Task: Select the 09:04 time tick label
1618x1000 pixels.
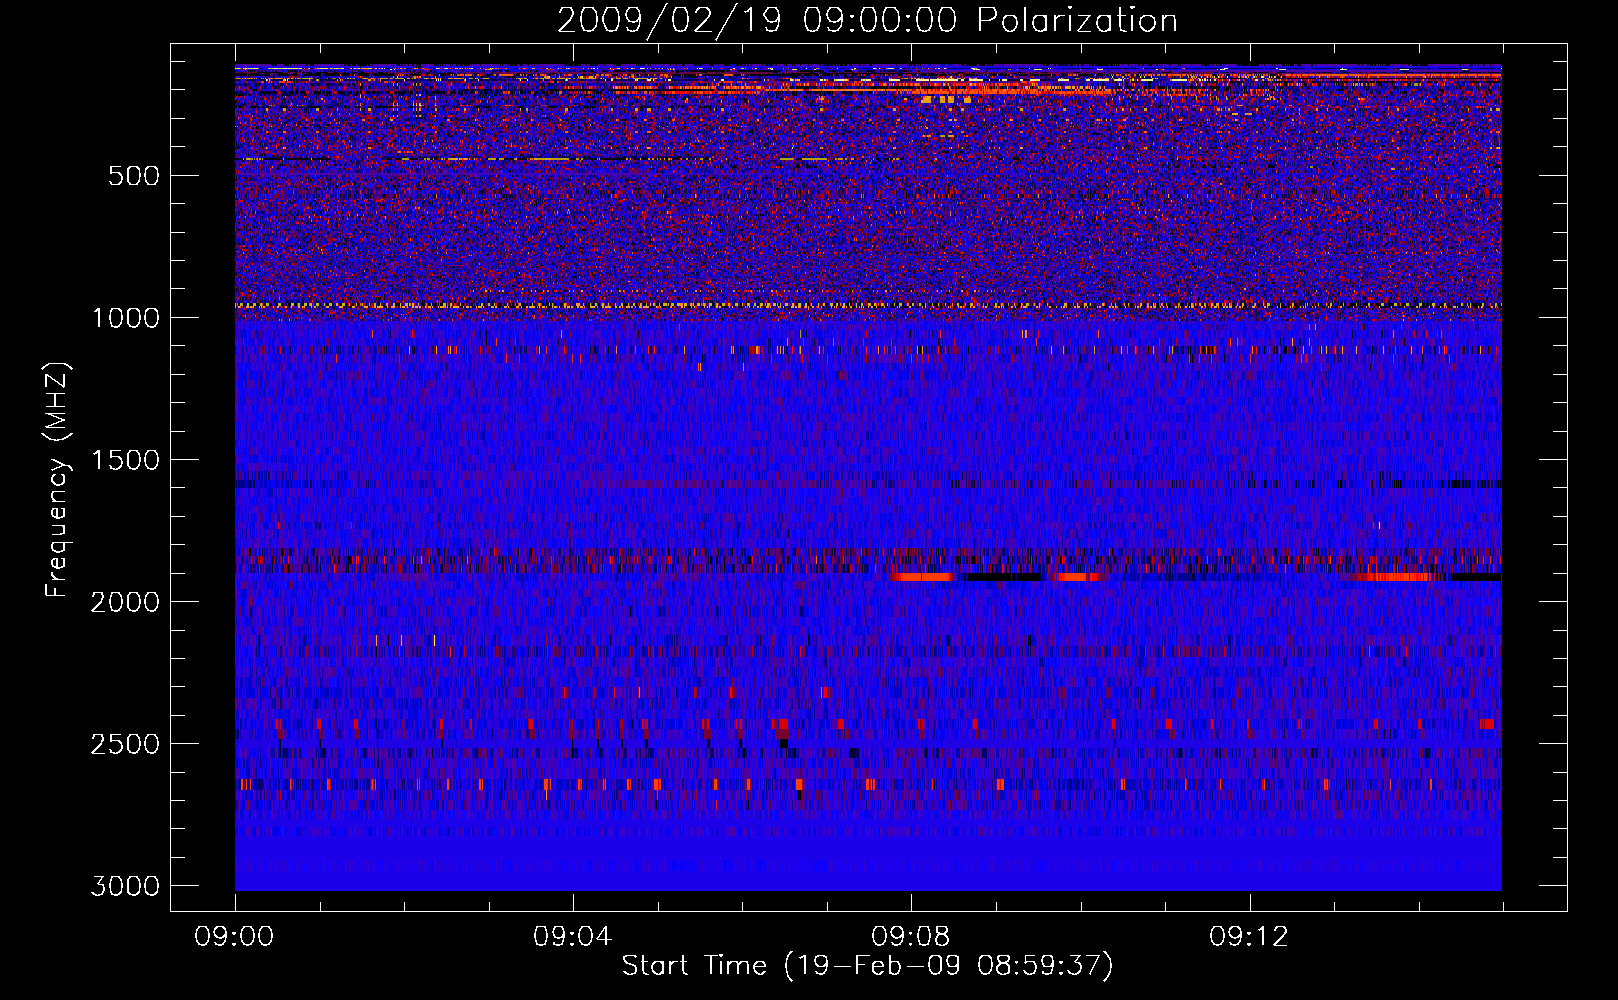Action: [573, 937]
